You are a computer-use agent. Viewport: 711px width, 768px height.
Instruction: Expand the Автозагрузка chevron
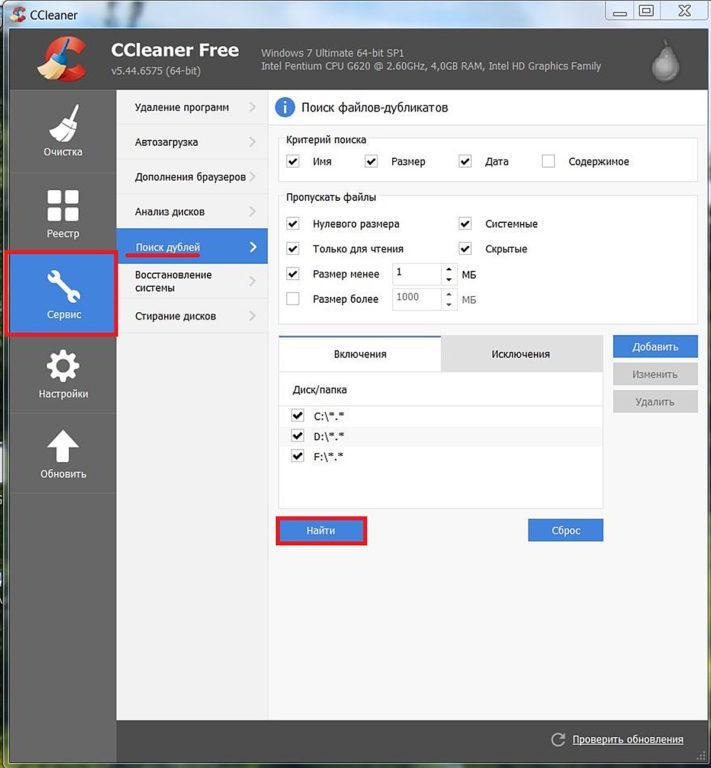(252, 142)
